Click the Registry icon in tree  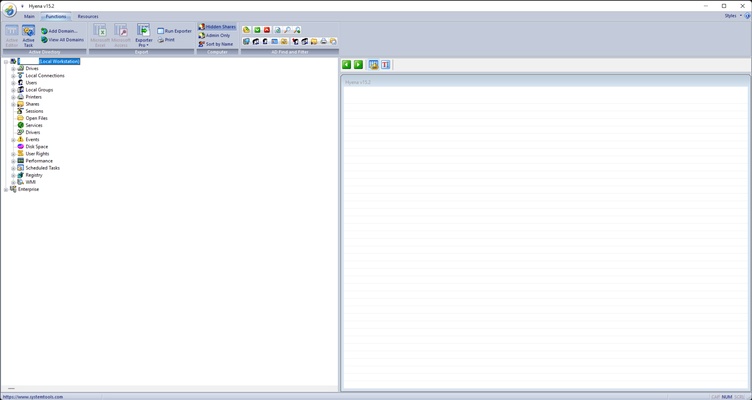[21, 175]
